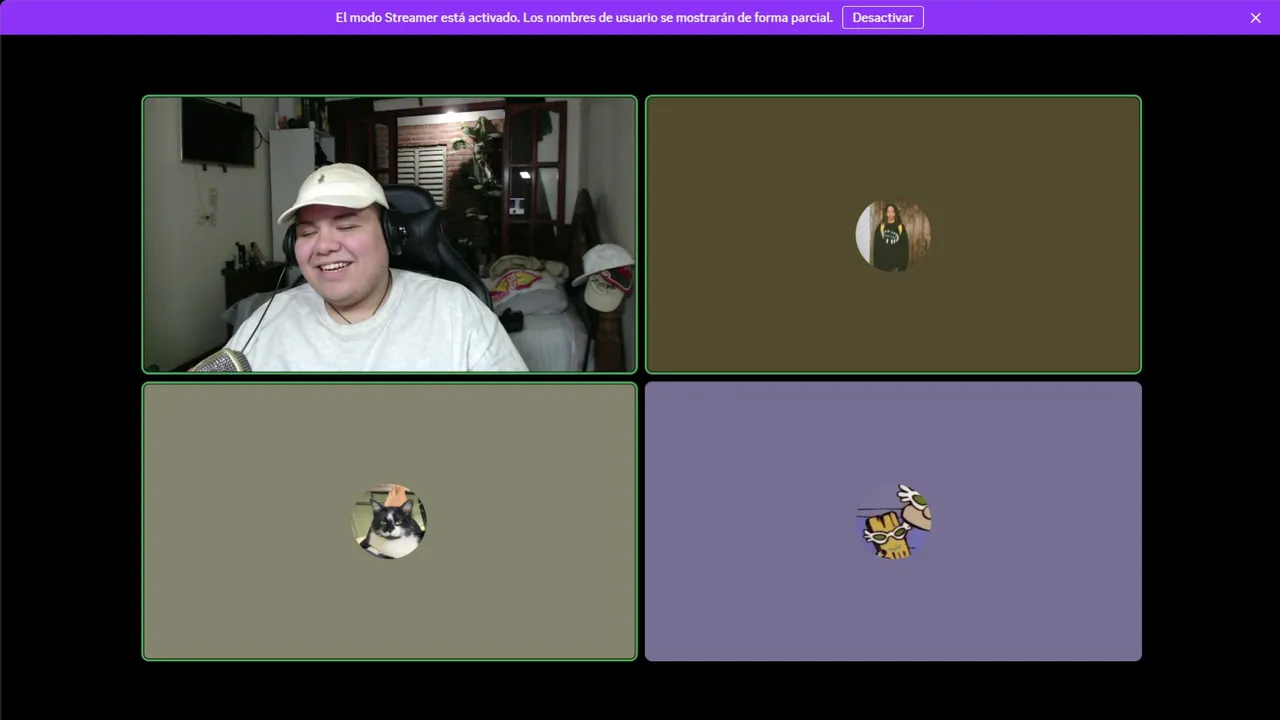
Task: Select the webcam video tile of man in cap
Action: [389, 234]
